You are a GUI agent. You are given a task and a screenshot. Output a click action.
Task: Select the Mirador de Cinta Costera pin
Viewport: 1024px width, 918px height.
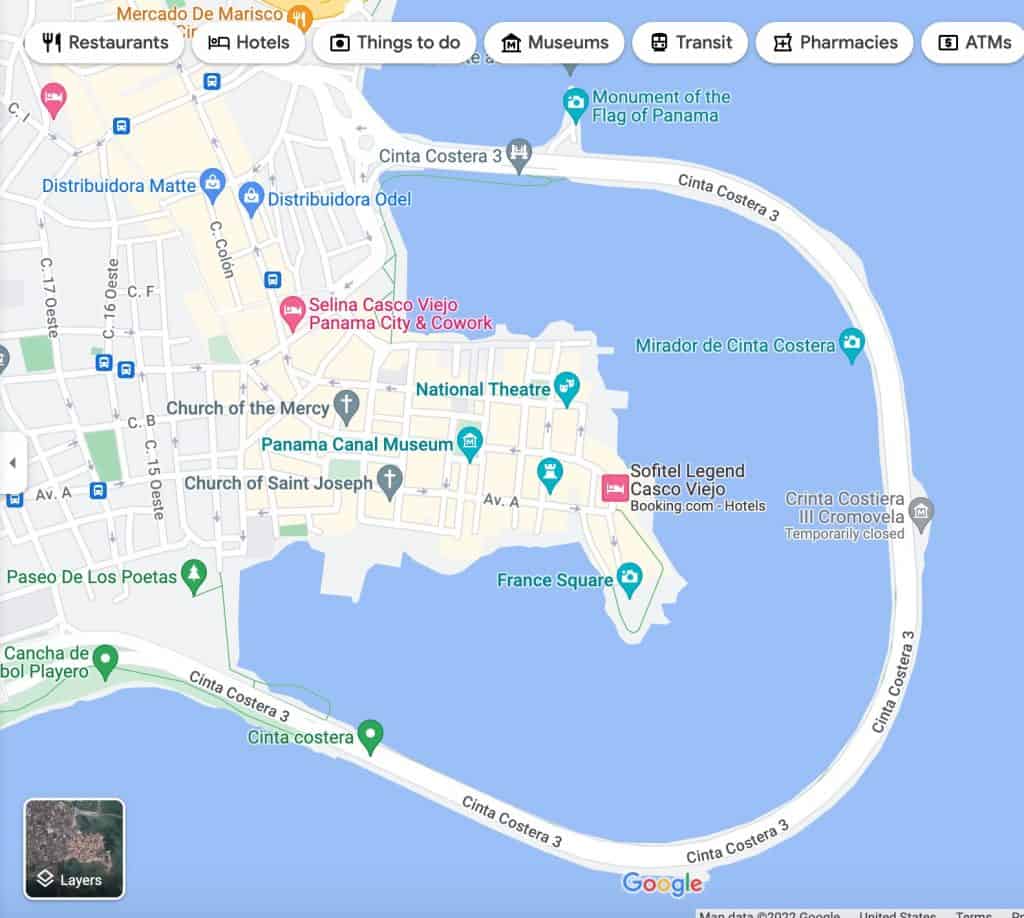851,343
